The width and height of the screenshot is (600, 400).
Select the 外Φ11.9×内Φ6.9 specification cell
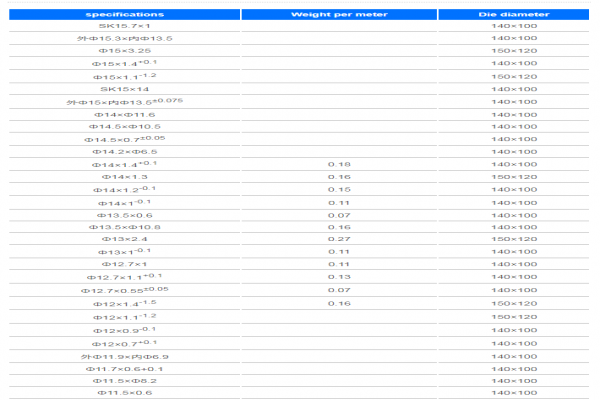125,357
